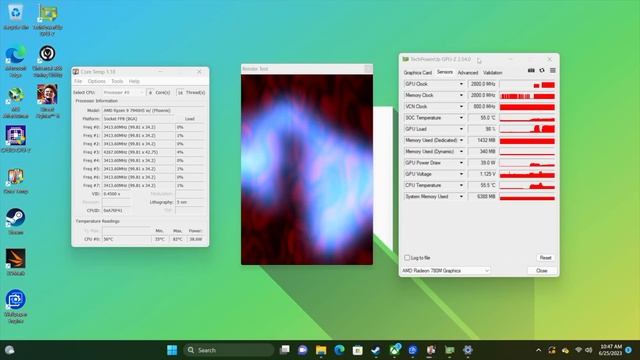Switch to the Advanced tab in GPU-Z
This screenshot has height=360, width=640.
click(x=468, y=73)
